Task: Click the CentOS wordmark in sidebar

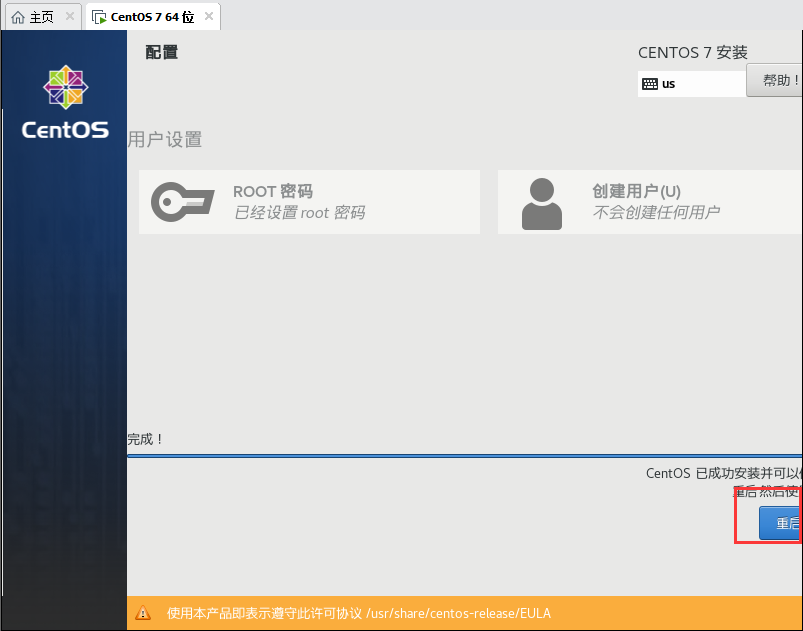Action: coord(65,130)
